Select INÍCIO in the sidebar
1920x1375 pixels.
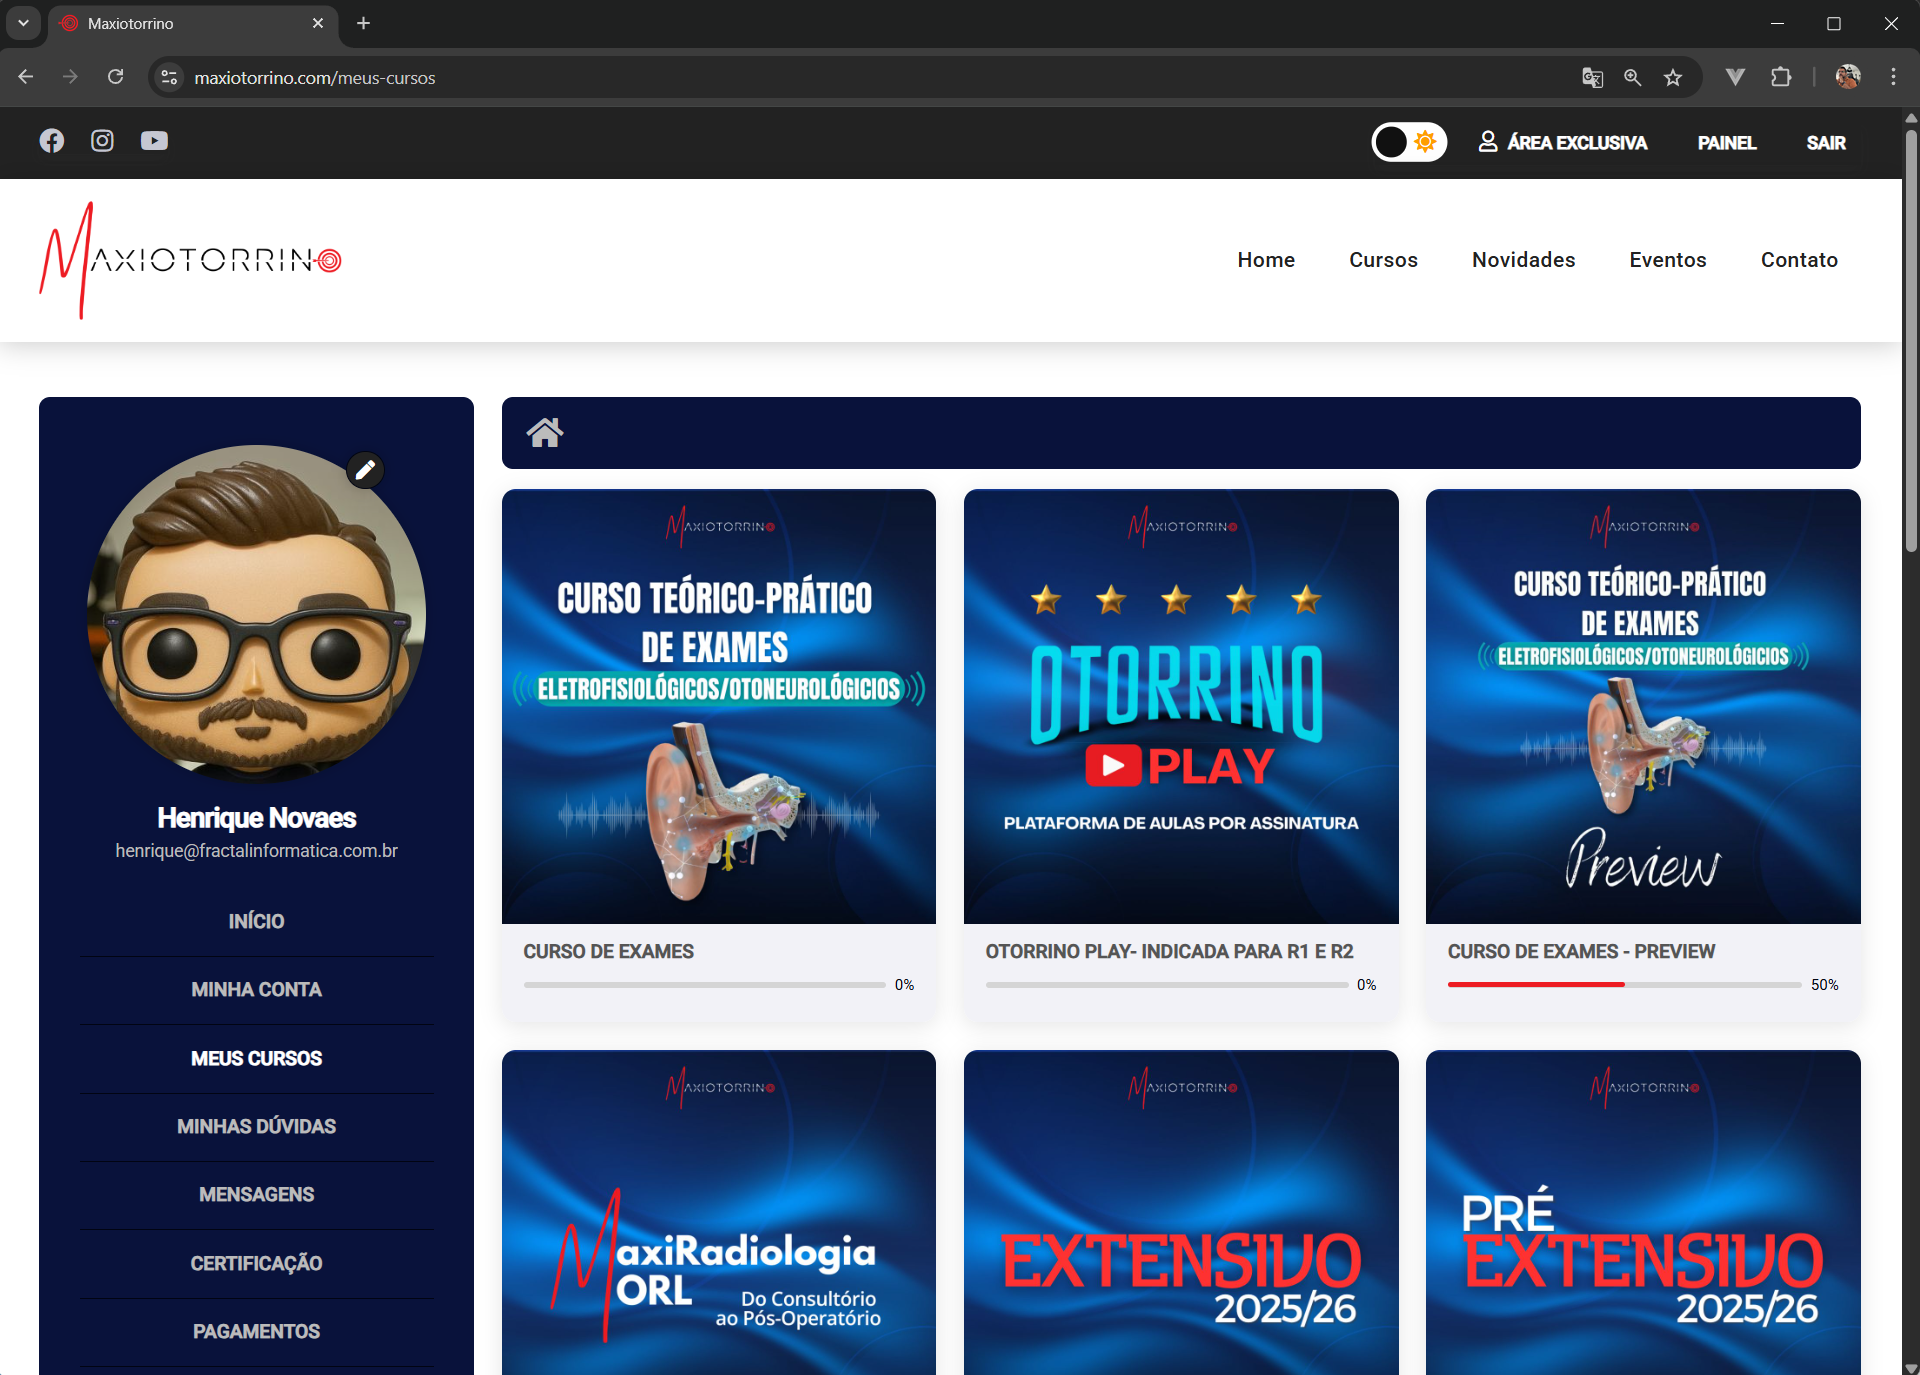click(257, 921)
